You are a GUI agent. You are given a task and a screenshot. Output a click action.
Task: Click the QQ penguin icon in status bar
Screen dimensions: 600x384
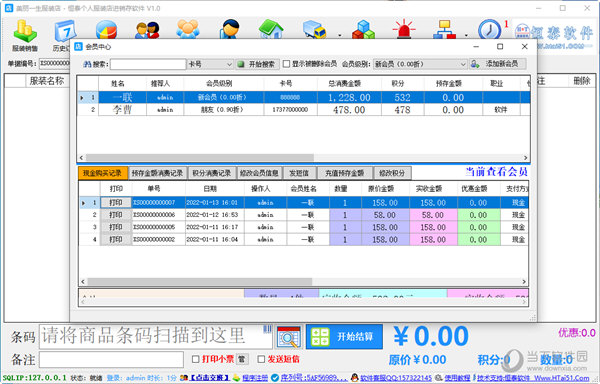355,378
